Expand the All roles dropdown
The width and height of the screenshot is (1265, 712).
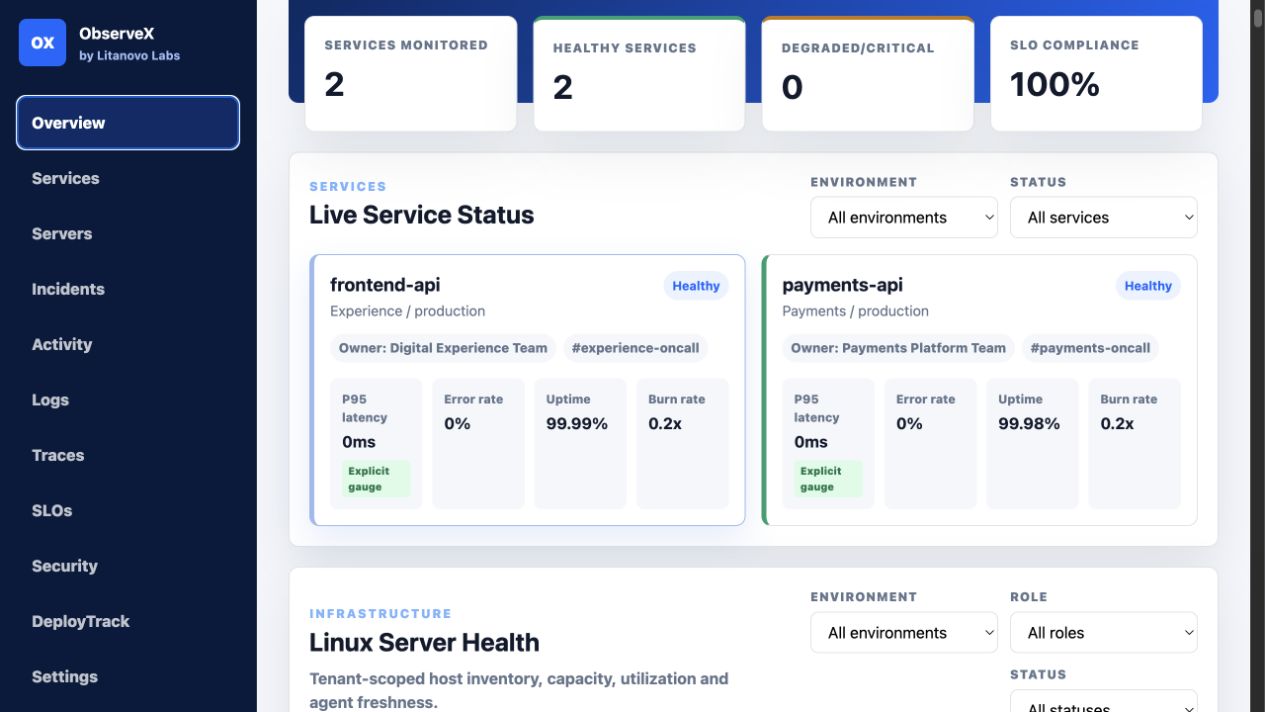[1104, 632]
